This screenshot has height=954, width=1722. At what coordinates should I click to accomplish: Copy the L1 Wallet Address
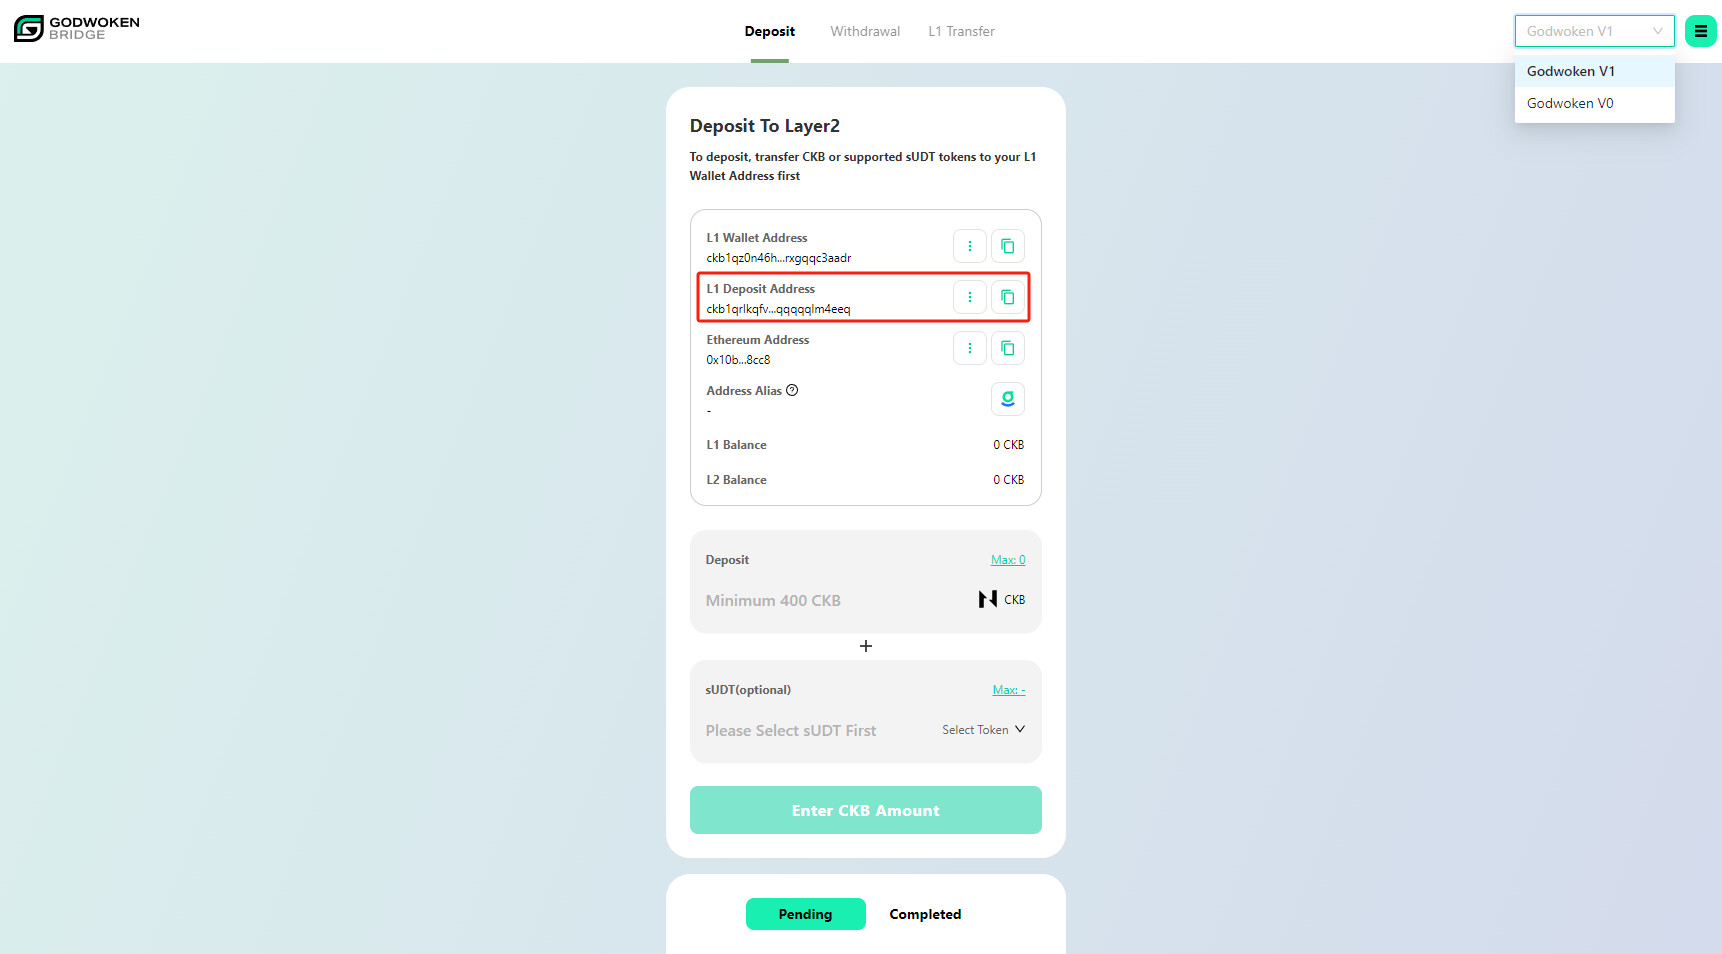click(1008, 246)
